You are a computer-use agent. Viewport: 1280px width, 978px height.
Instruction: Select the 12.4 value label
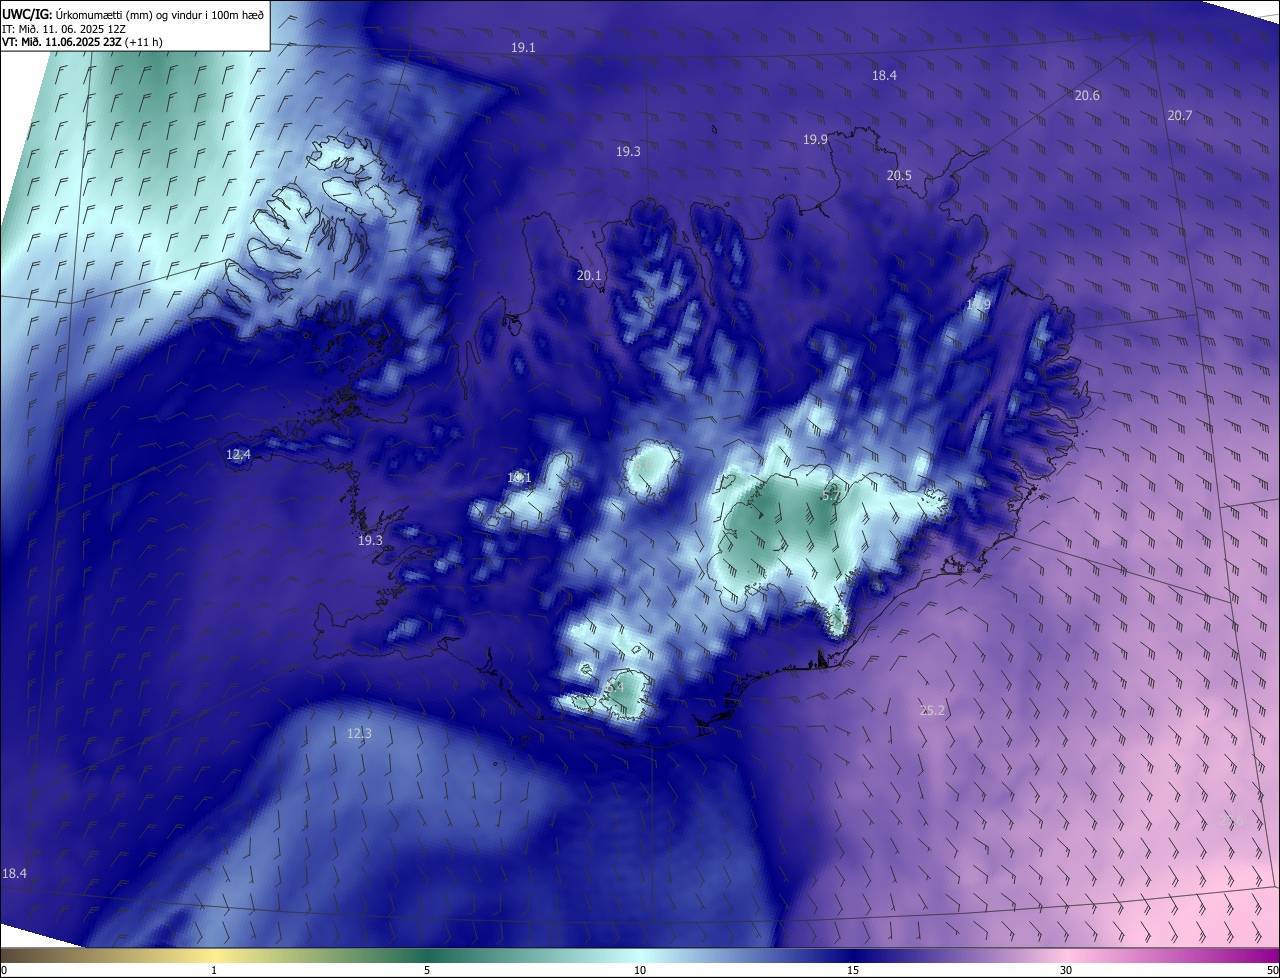pyautogui.click(x=238, y=455)
